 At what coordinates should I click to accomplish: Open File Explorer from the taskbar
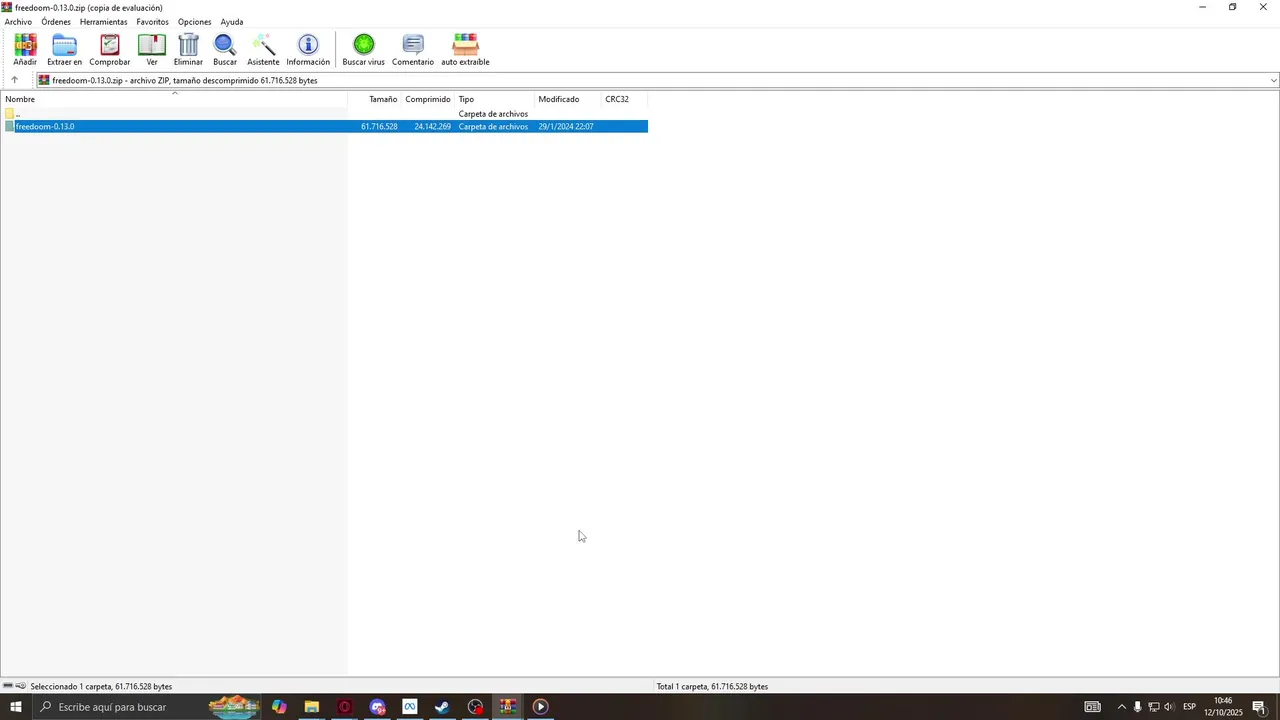pos(312,707)
